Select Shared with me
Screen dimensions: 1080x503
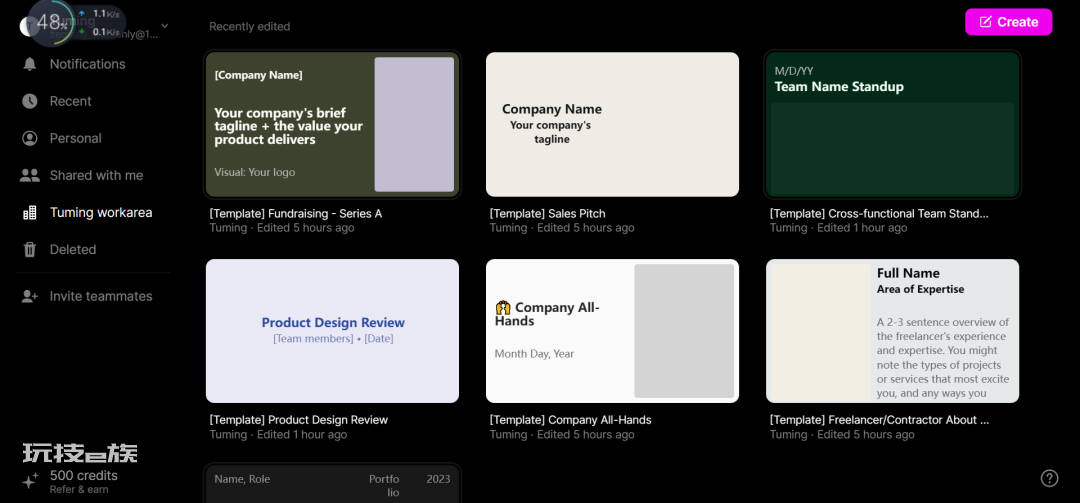[94, 176]
